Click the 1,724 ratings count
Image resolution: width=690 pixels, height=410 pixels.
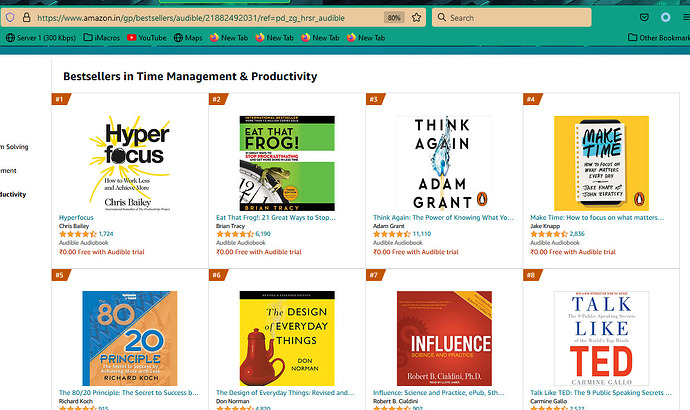coord(106,234)
